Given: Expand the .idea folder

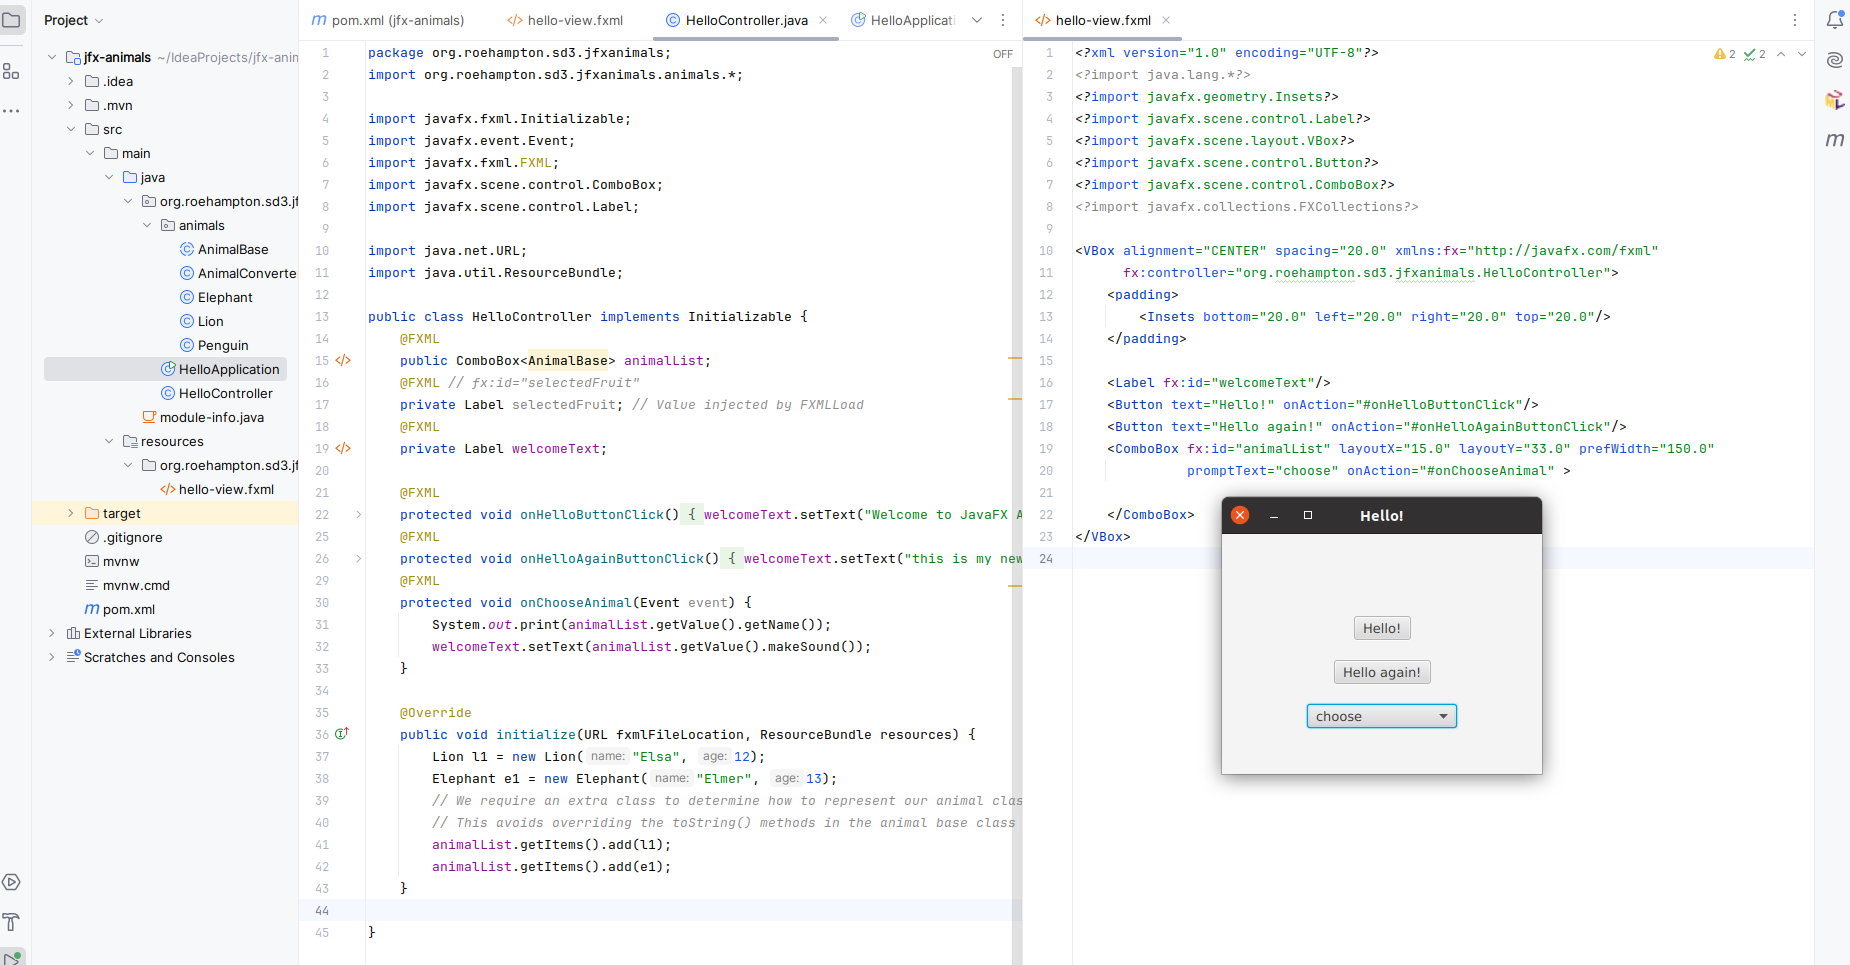Looking at the screenshot, I should click(71, 81).
